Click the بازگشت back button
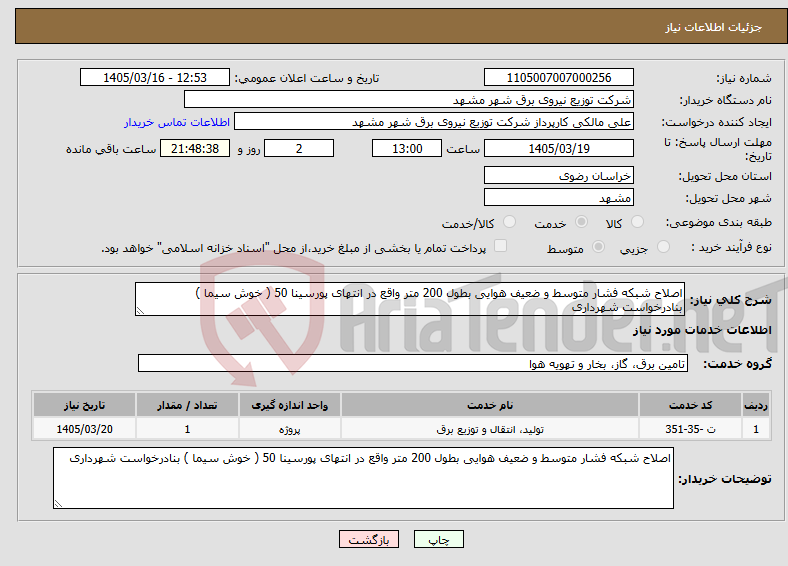The width and height of the screenshot is (788, 566). (x=368, y=539)
